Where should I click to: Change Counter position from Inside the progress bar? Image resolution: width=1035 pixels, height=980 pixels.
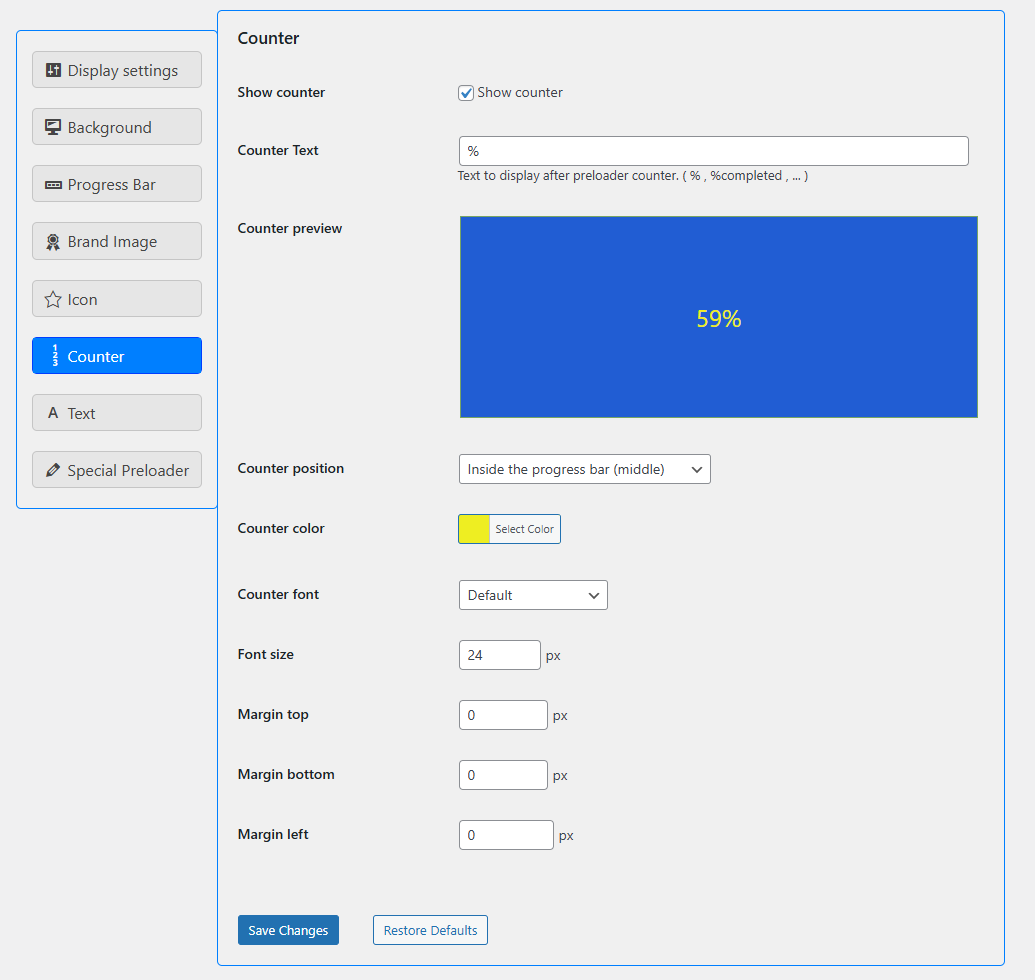584,468
